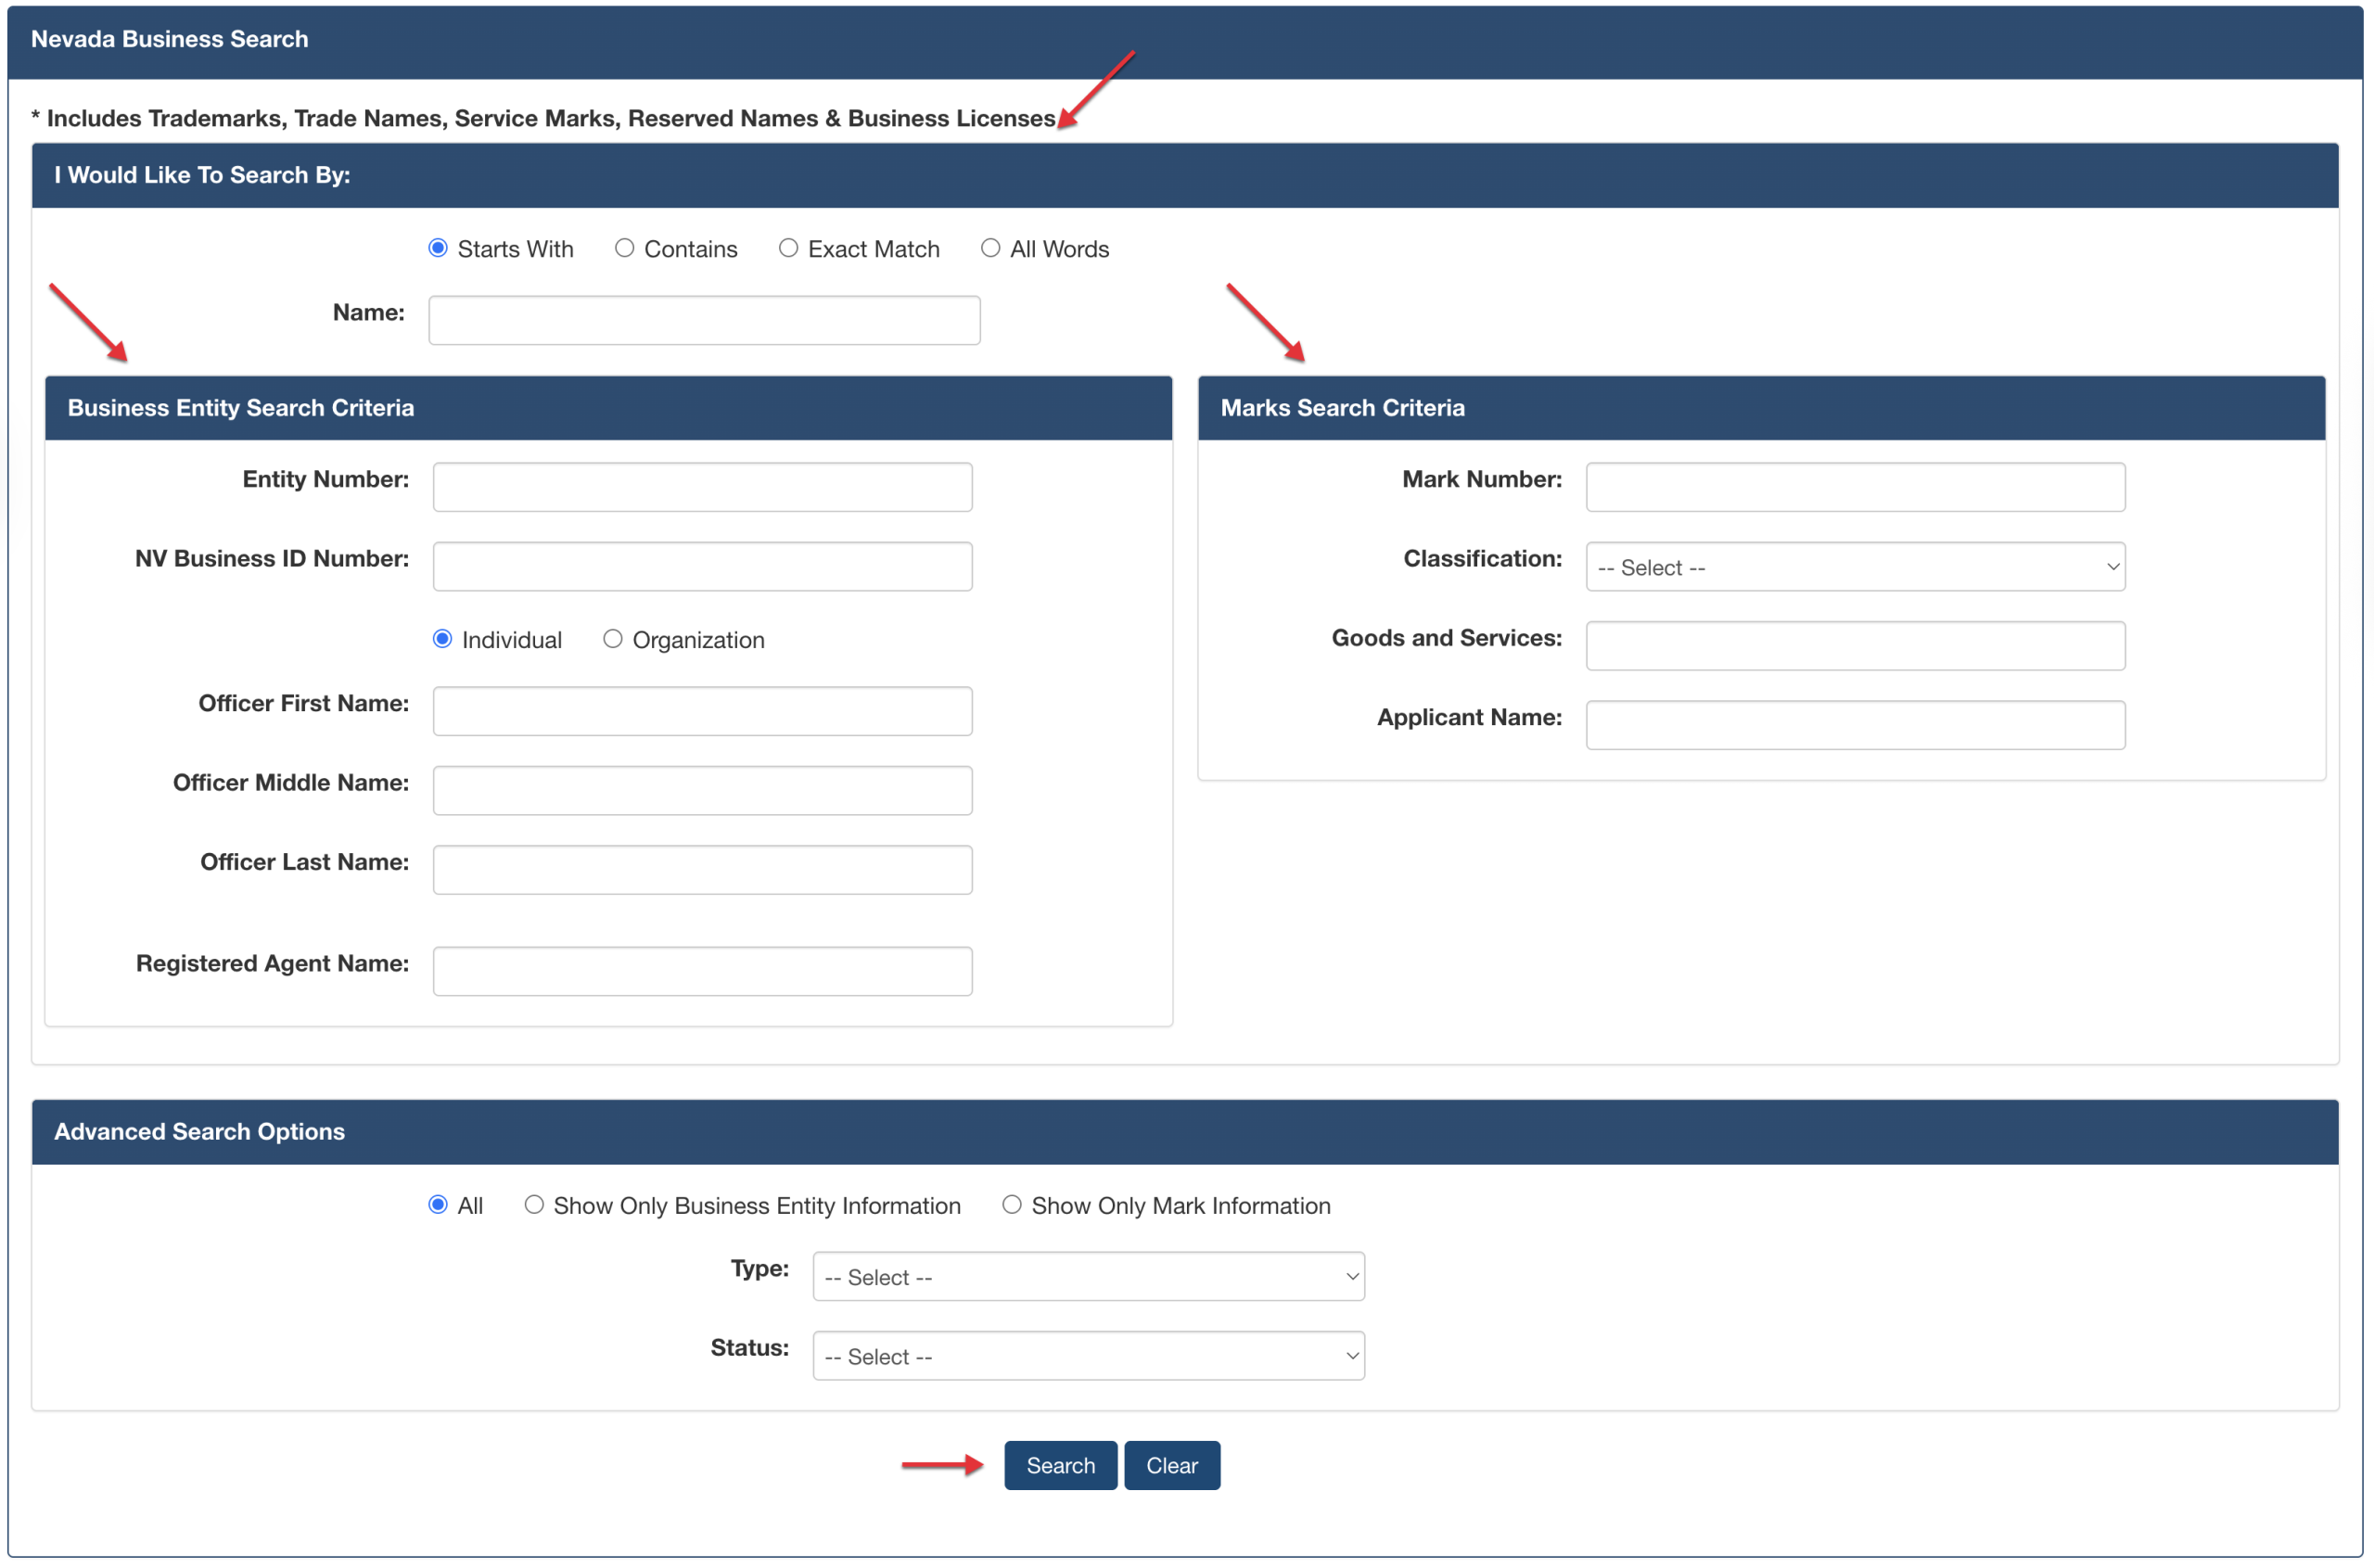The width and height of the screenshot is (2374, 1568).
Task: Choose the Exact Match search option
Action: 788,248
